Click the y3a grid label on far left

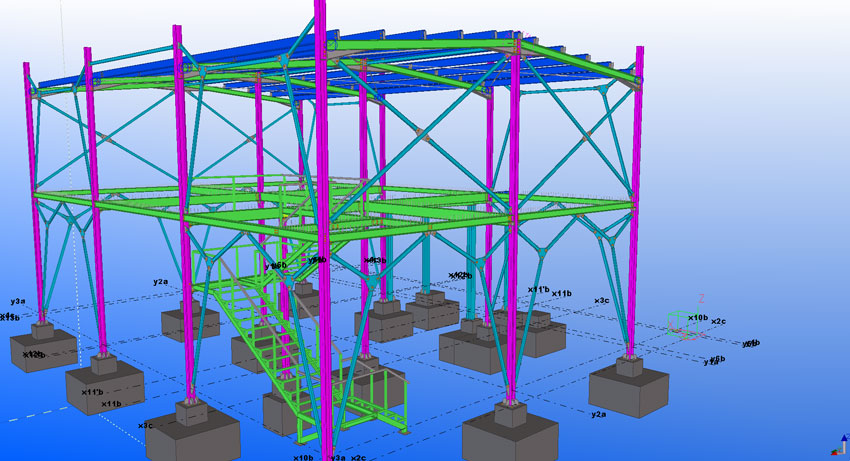[17, 300]
